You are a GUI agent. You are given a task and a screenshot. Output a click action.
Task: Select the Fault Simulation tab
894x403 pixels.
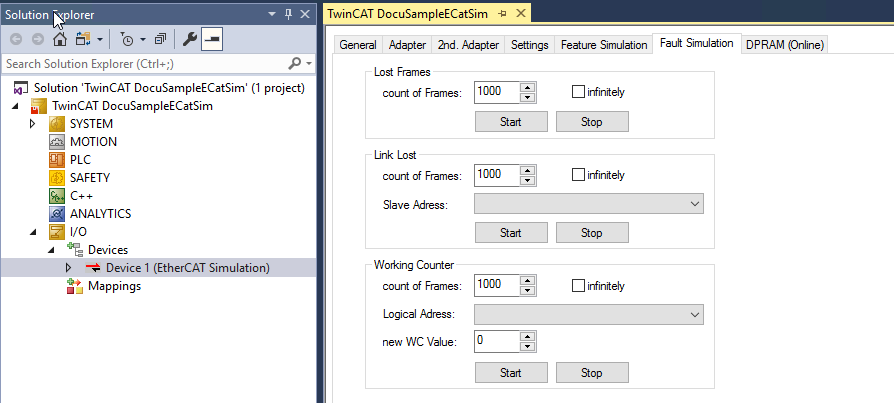pos(697,43)
